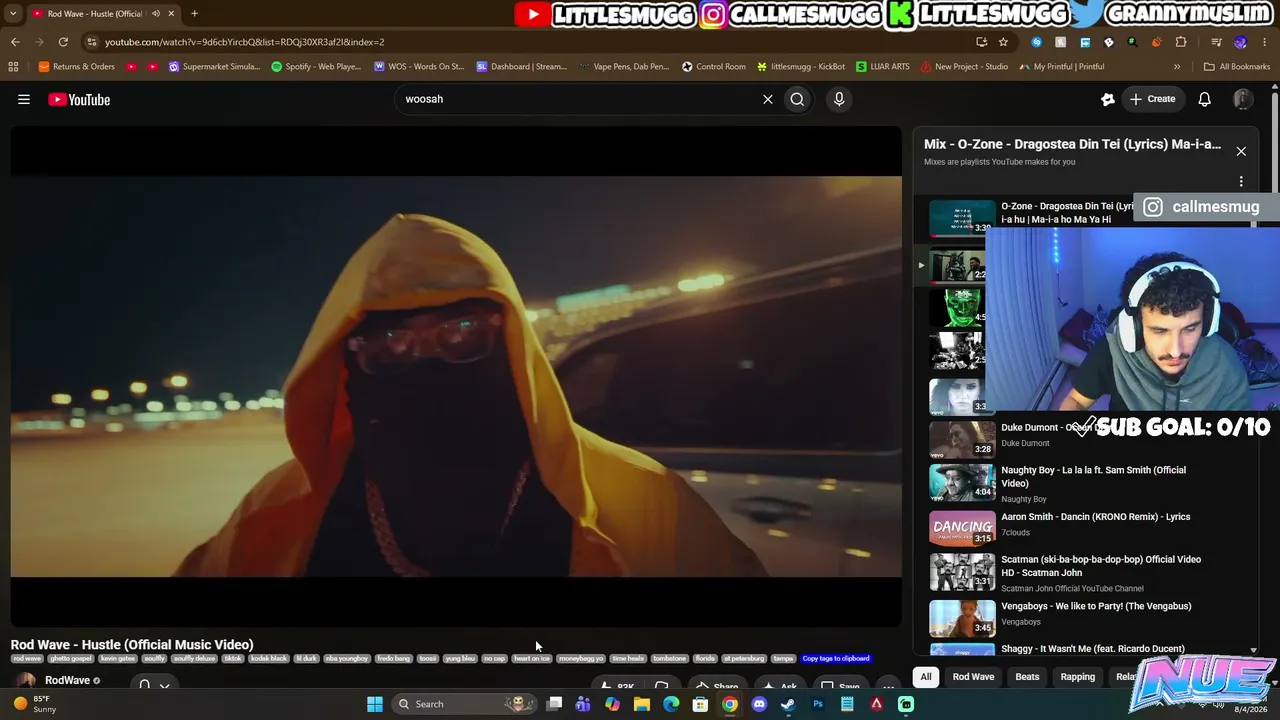Image resolution: width=1280 pixels, height=720 pixels.
Task: Install app icon in address bar
Action: coord(981,42)
